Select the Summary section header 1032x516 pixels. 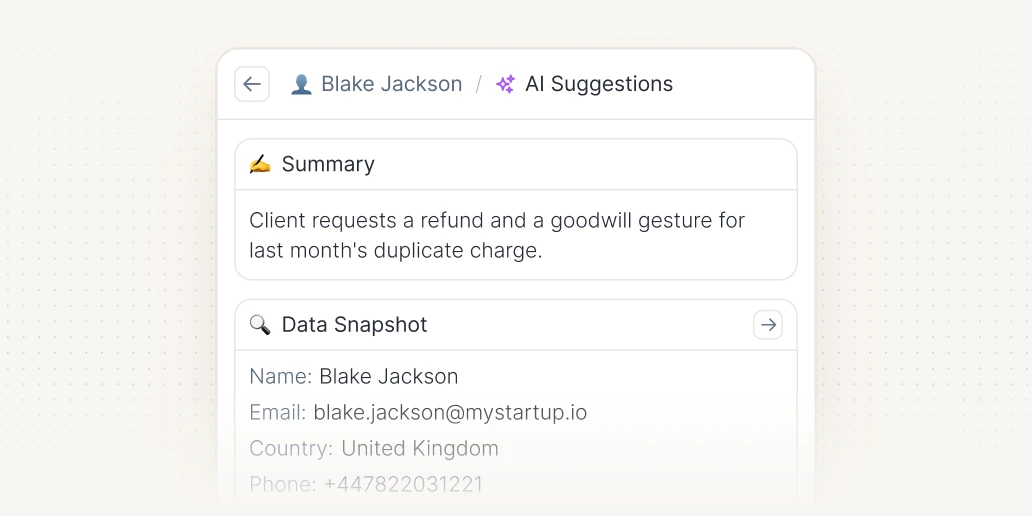tap(516, 164)
